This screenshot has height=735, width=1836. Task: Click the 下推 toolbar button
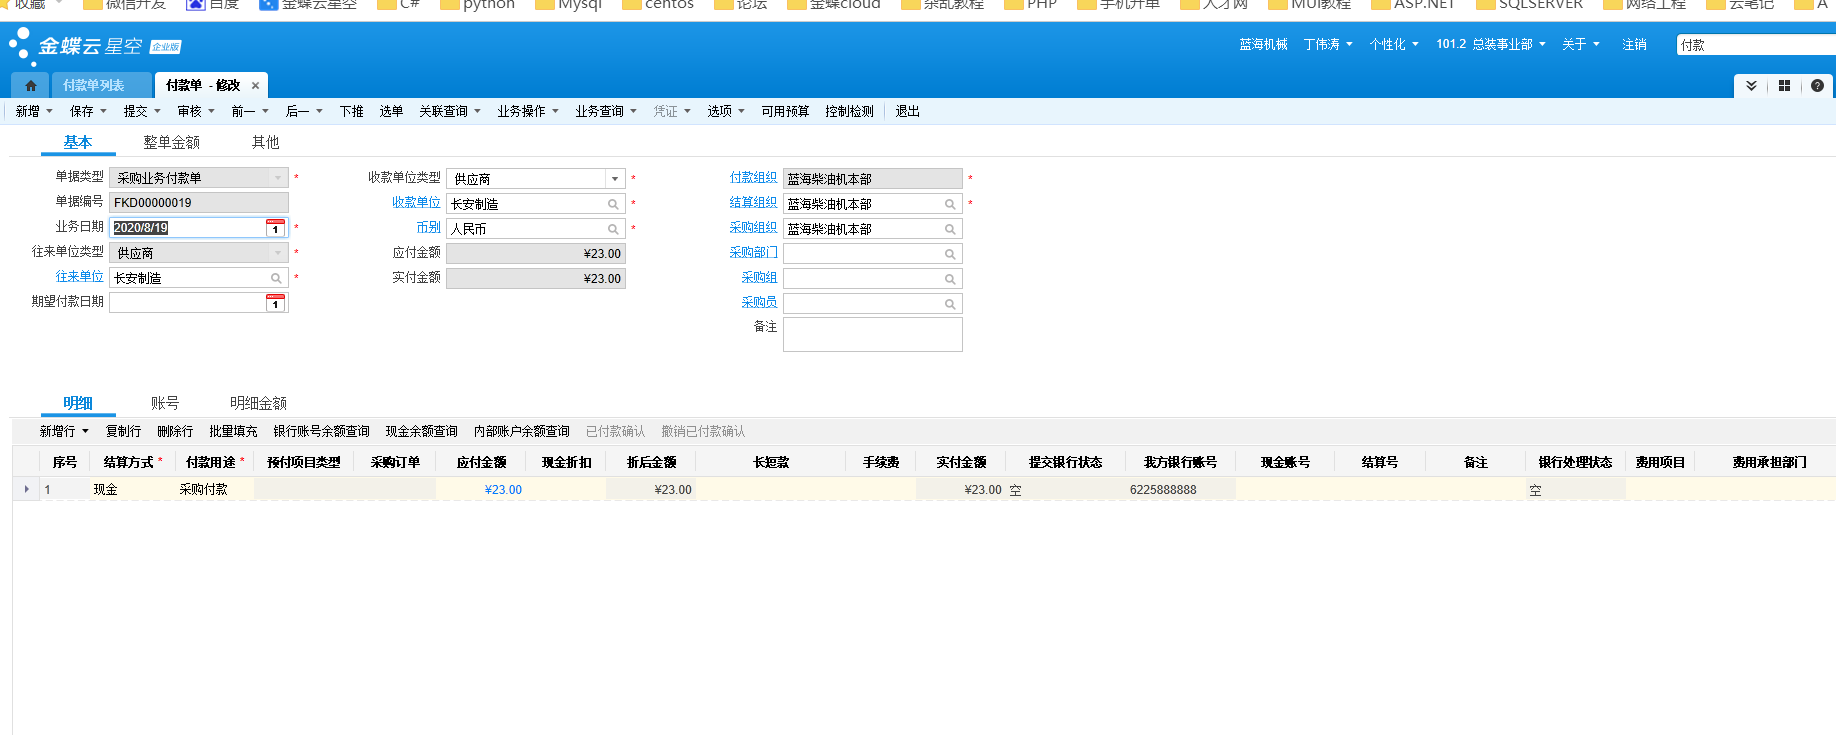coord(351,111)
